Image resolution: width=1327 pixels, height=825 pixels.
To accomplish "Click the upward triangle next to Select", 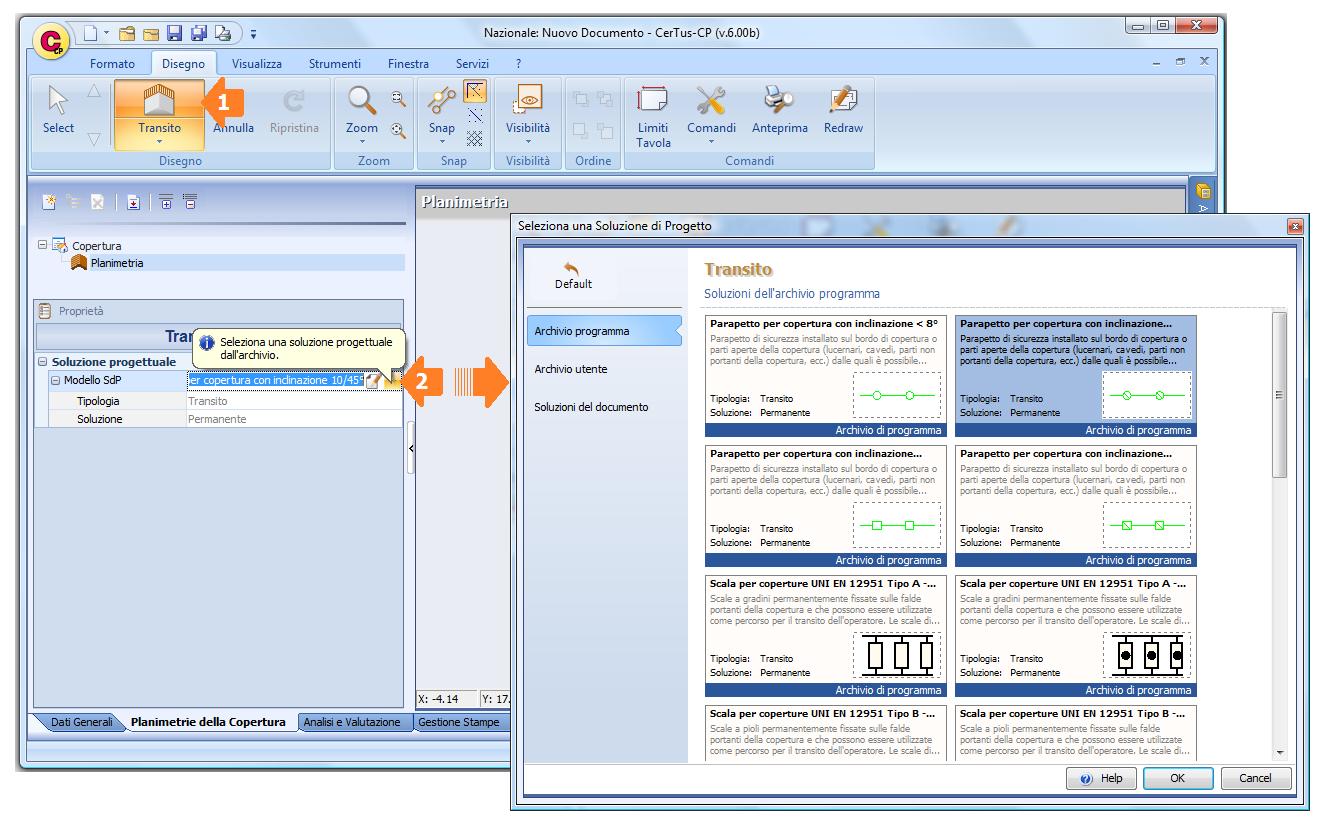I will pos(93,91).
